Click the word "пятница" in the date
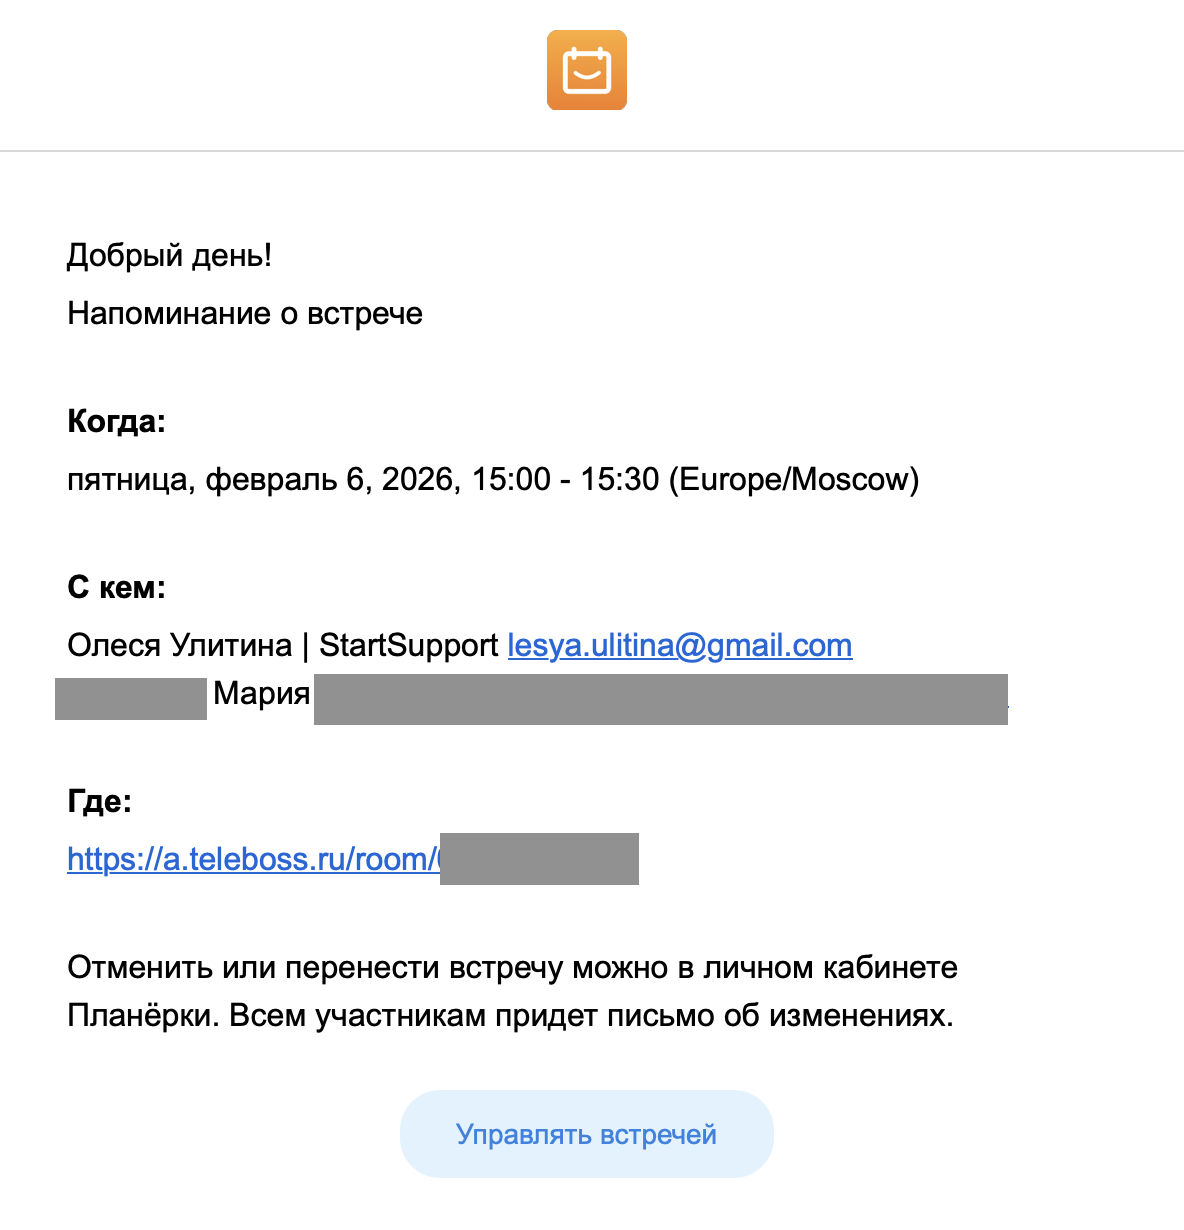Image resolution: width=1184 pixels, height=1230 pixels. pos(127,480)
